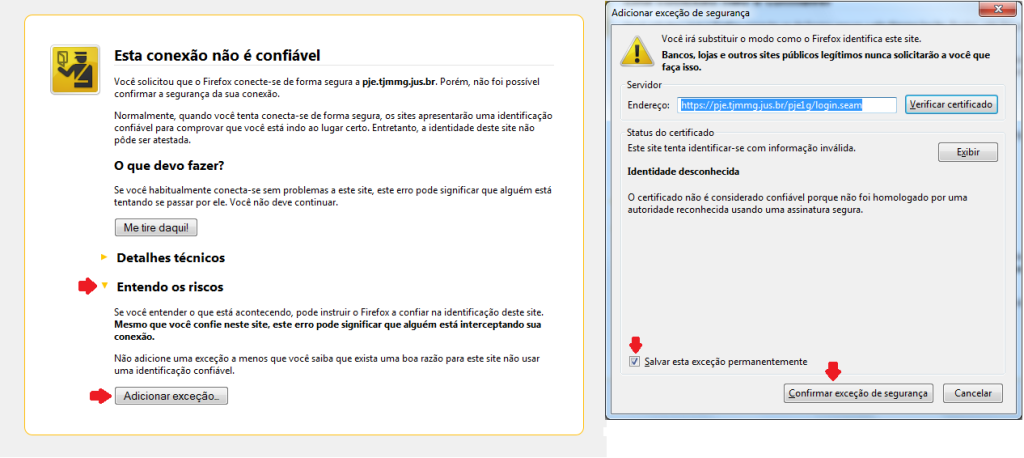Expand the Detalhes técnicos triangle

[104, 257]
